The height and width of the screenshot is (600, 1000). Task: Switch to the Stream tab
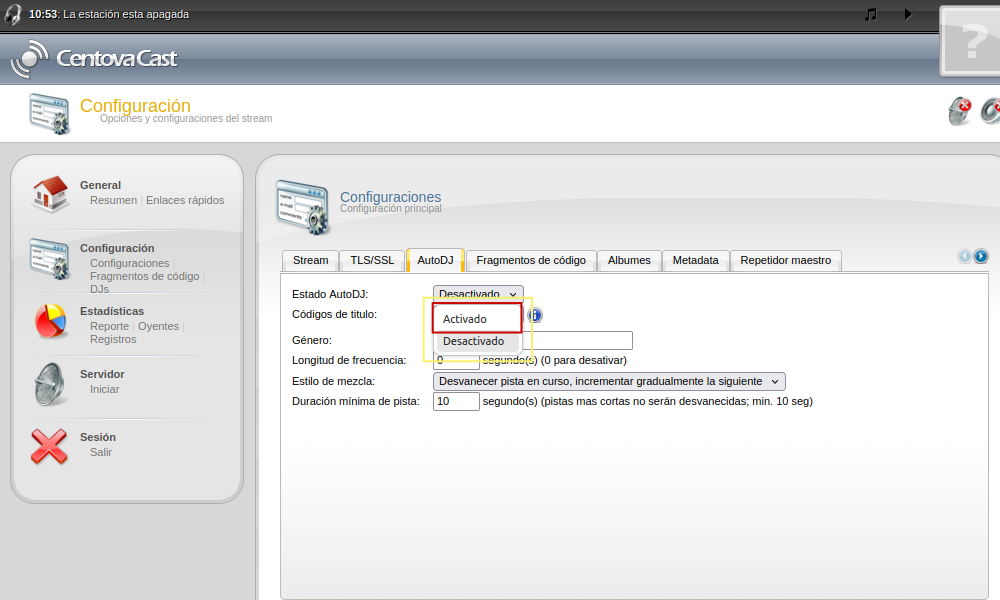coord(310,260)
